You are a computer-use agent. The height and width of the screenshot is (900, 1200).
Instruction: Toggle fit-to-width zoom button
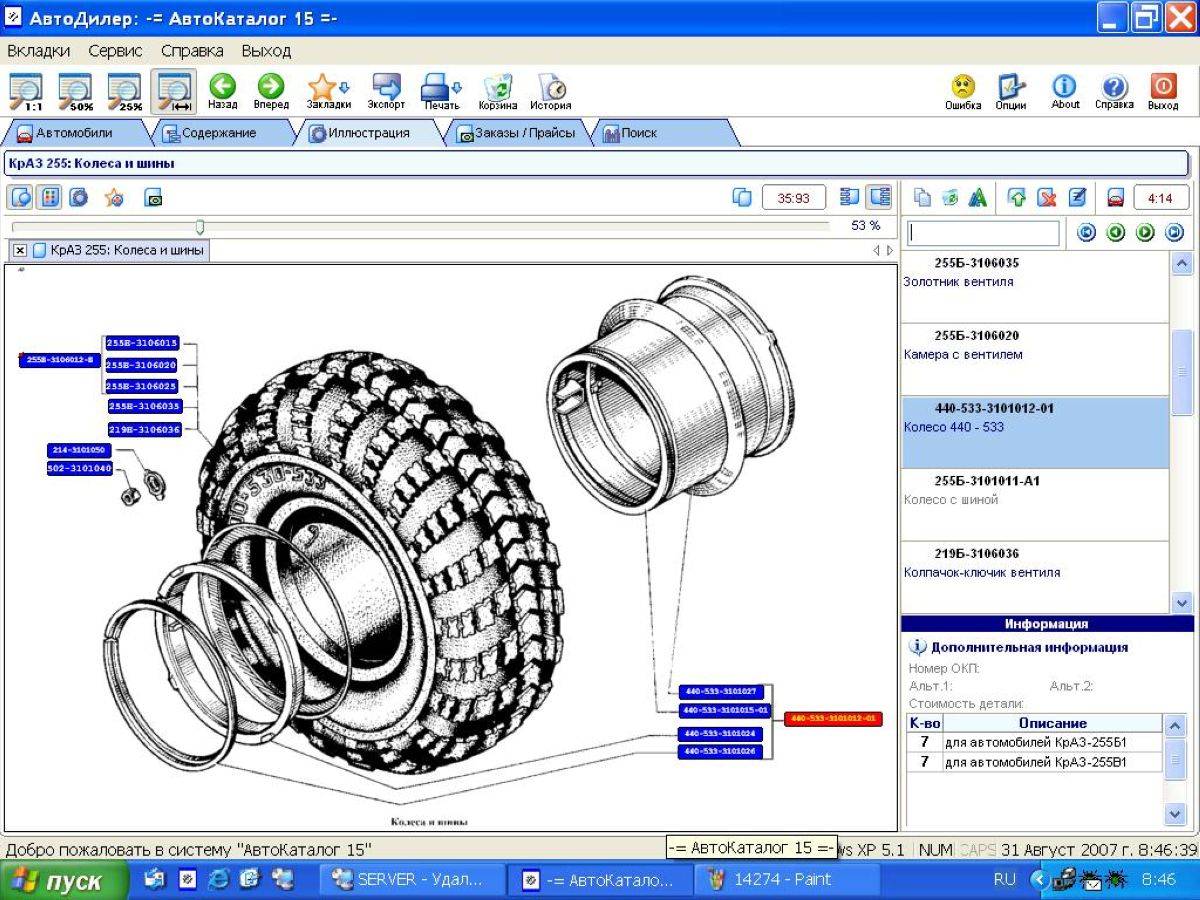[174, 91]
